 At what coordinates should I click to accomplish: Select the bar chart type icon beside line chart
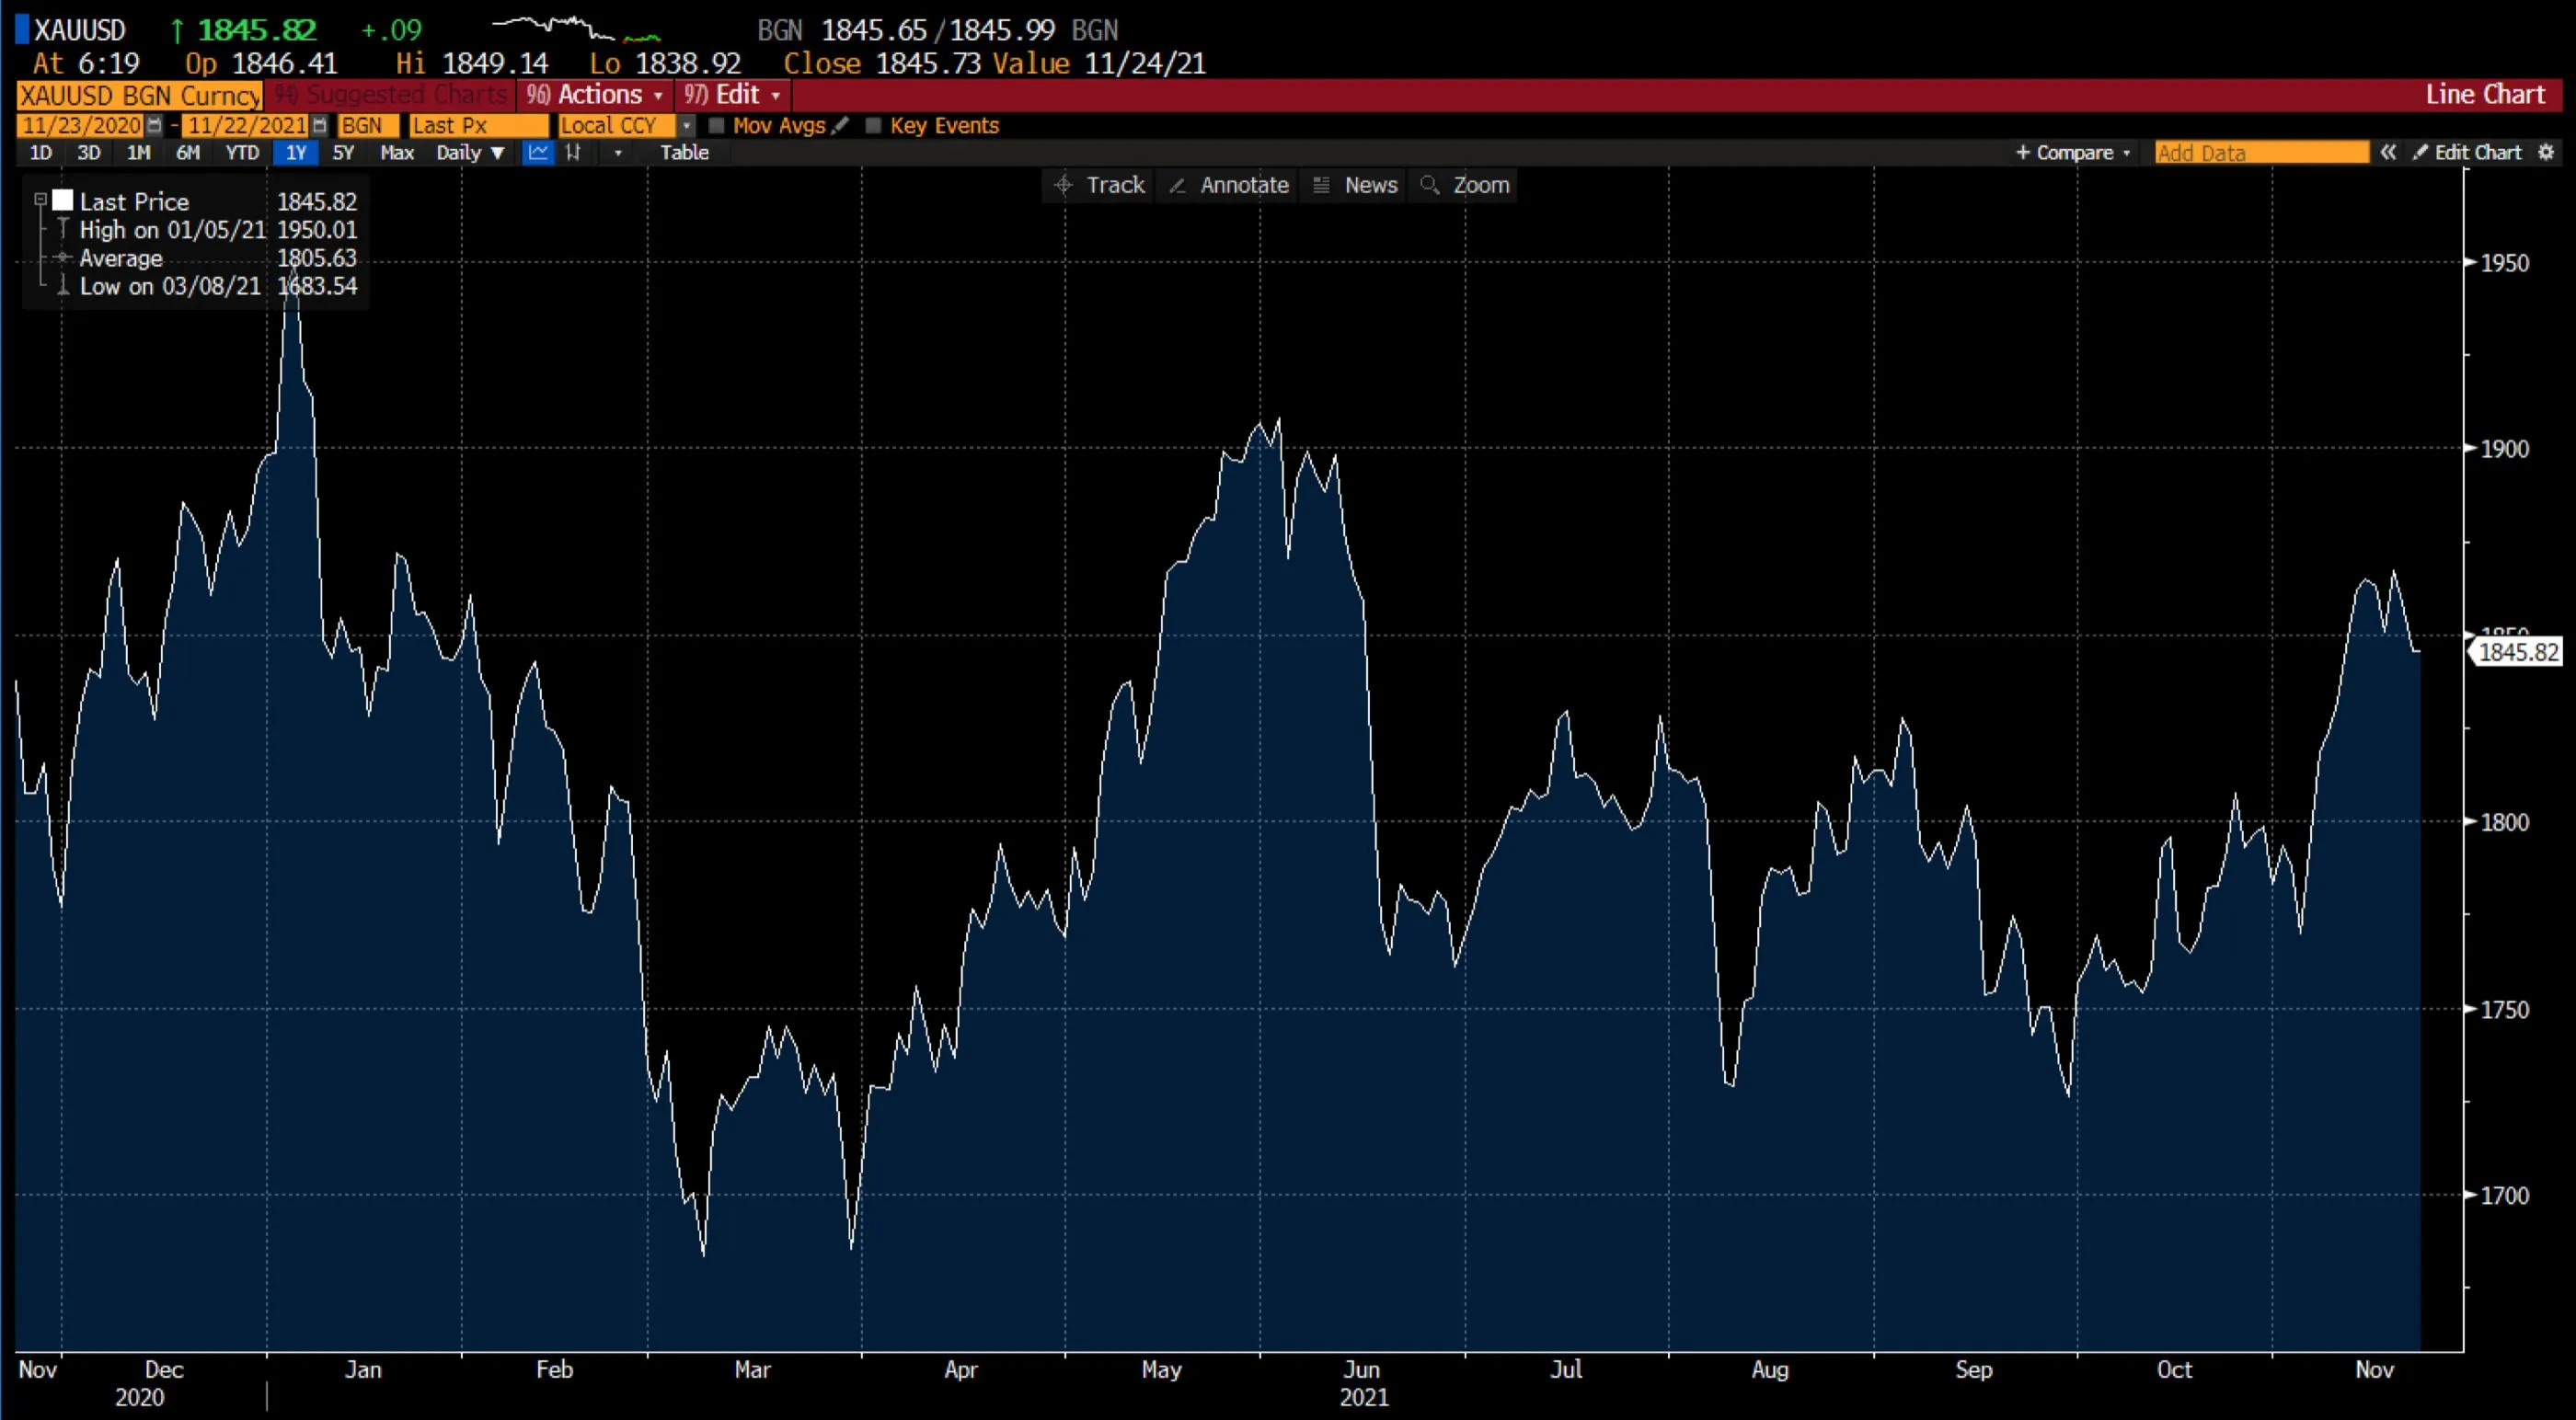(573, 152)
